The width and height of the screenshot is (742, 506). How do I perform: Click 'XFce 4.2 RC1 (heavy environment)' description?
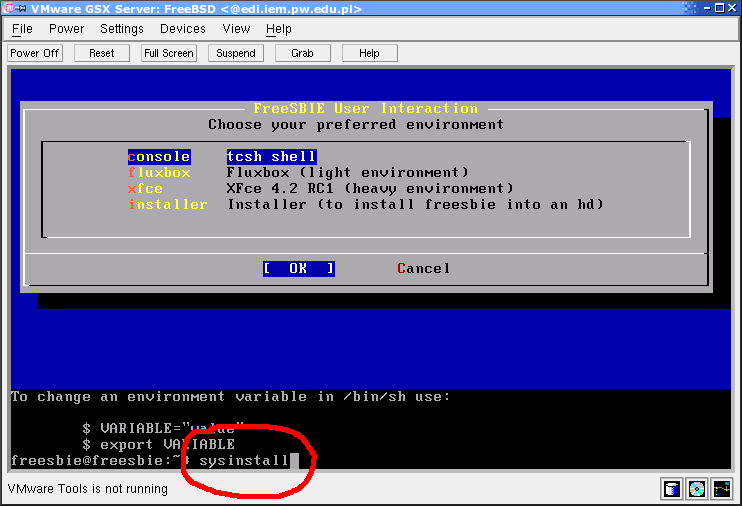pos(370,188)
